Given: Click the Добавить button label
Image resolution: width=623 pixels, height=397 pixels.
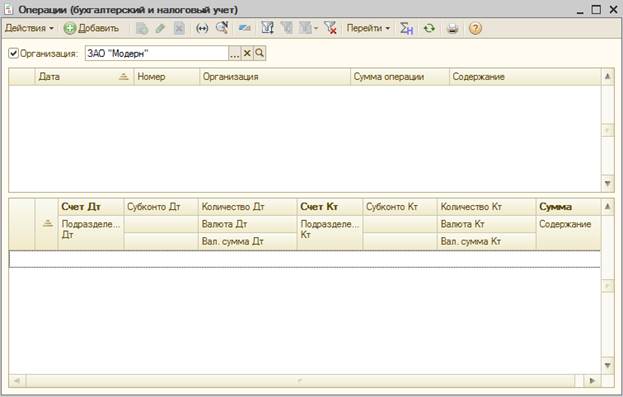Looking at the screenshot, I should click(x=99, y=28).
